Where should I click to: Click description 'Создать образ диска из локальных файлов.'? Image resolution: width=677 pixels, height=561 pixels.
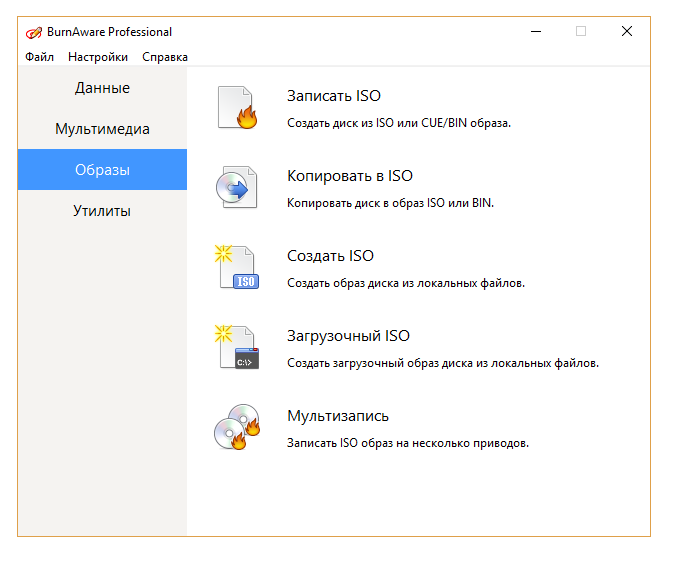point(406,283)
